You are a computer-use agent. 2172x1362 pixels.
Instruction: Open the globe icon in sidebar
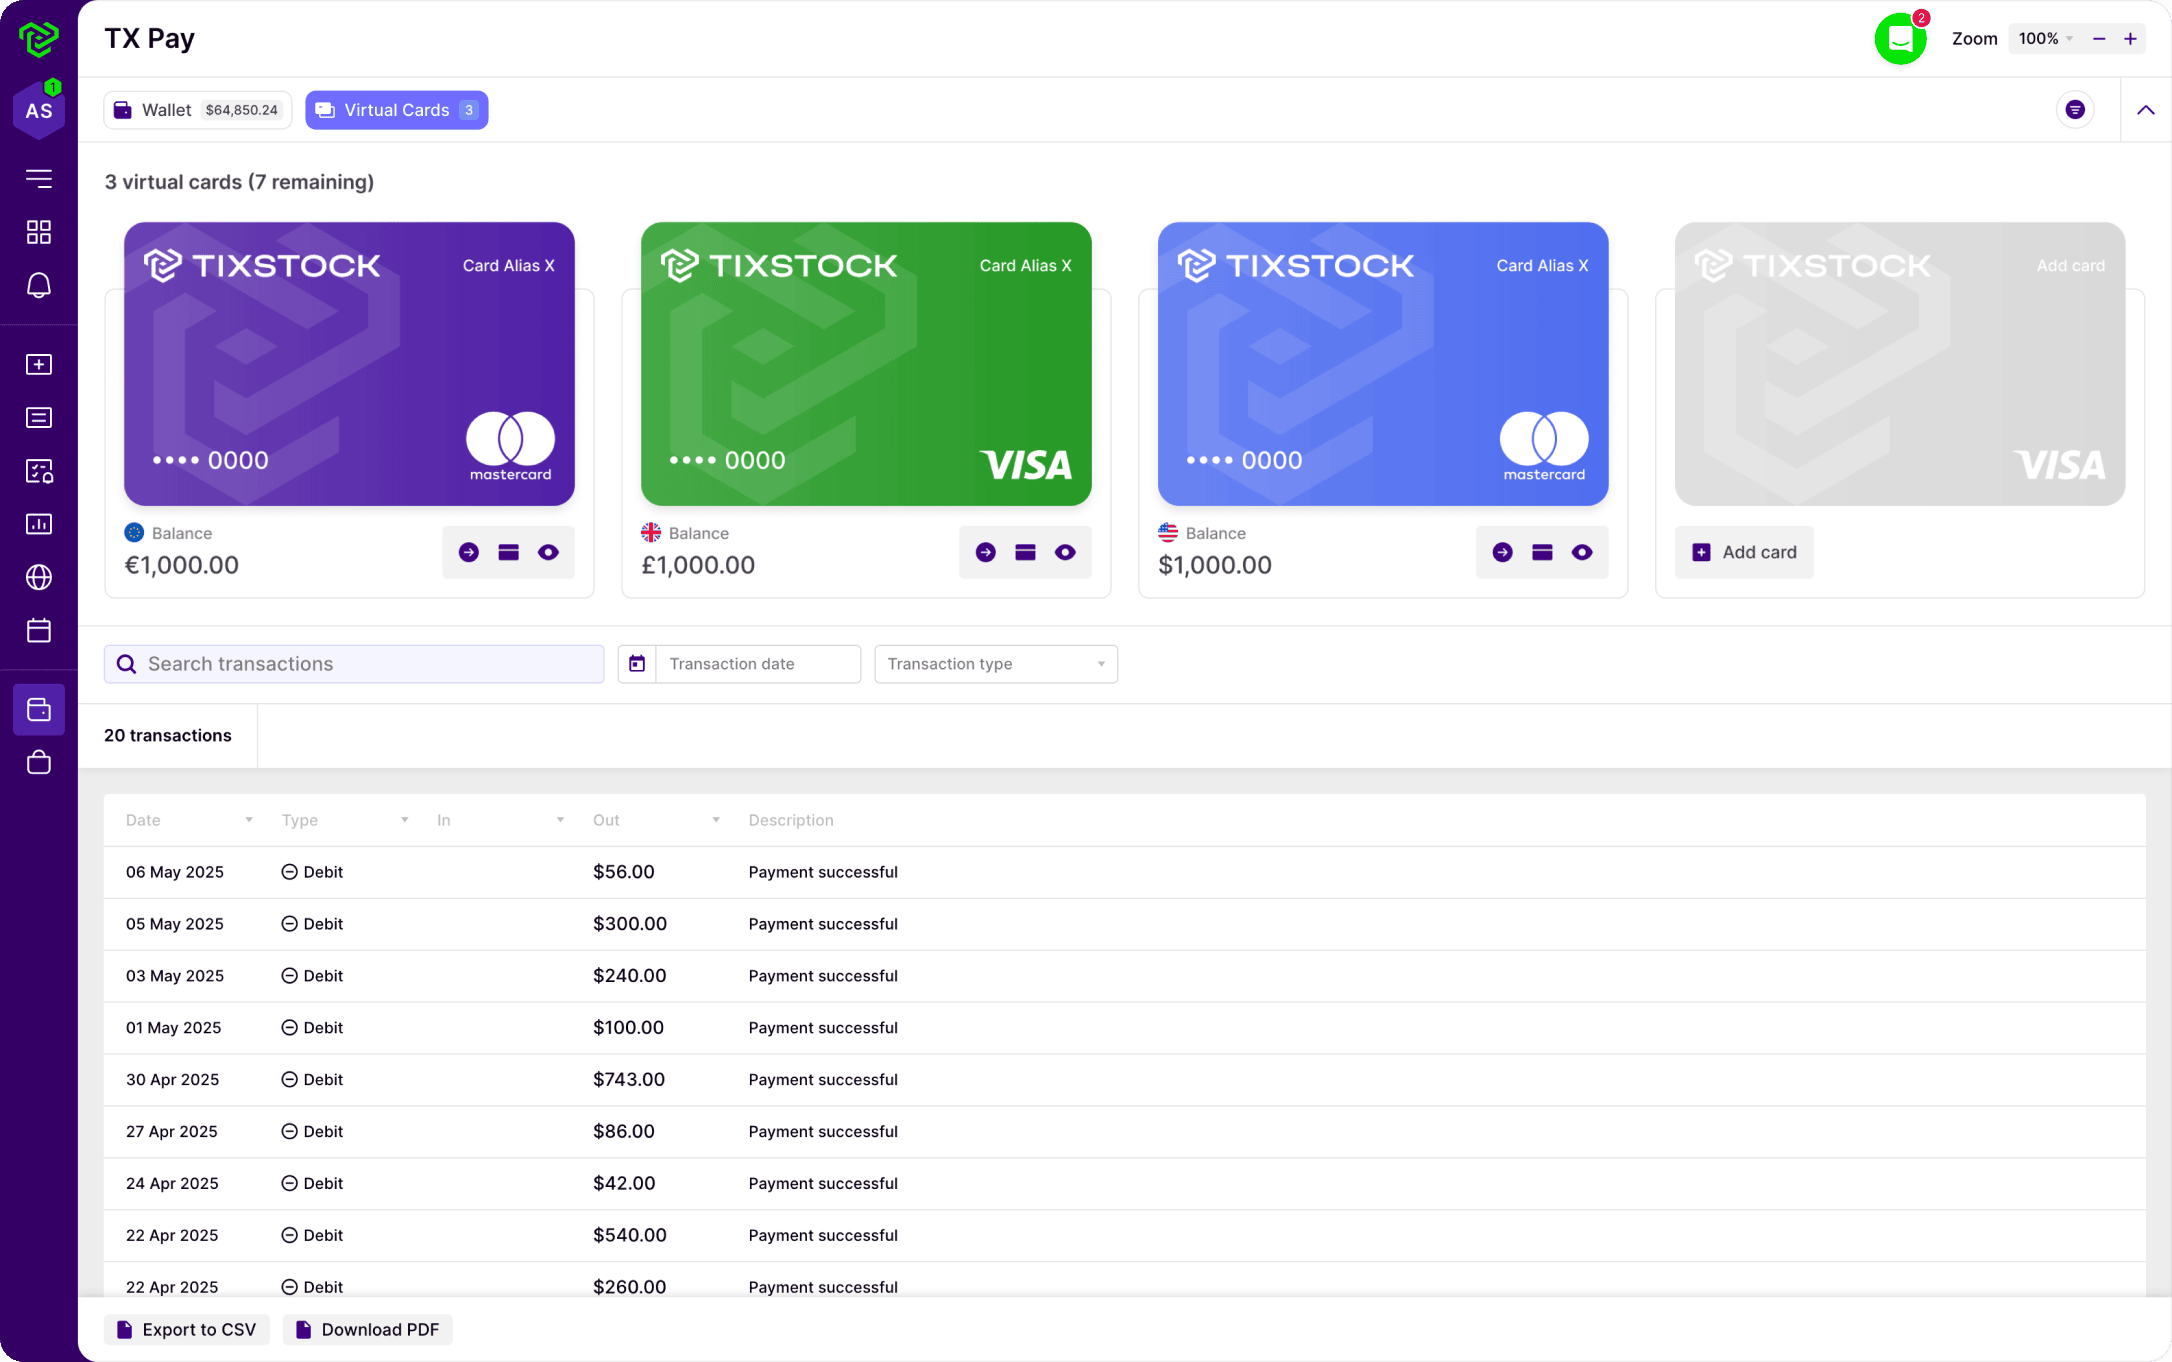point(39,577)
